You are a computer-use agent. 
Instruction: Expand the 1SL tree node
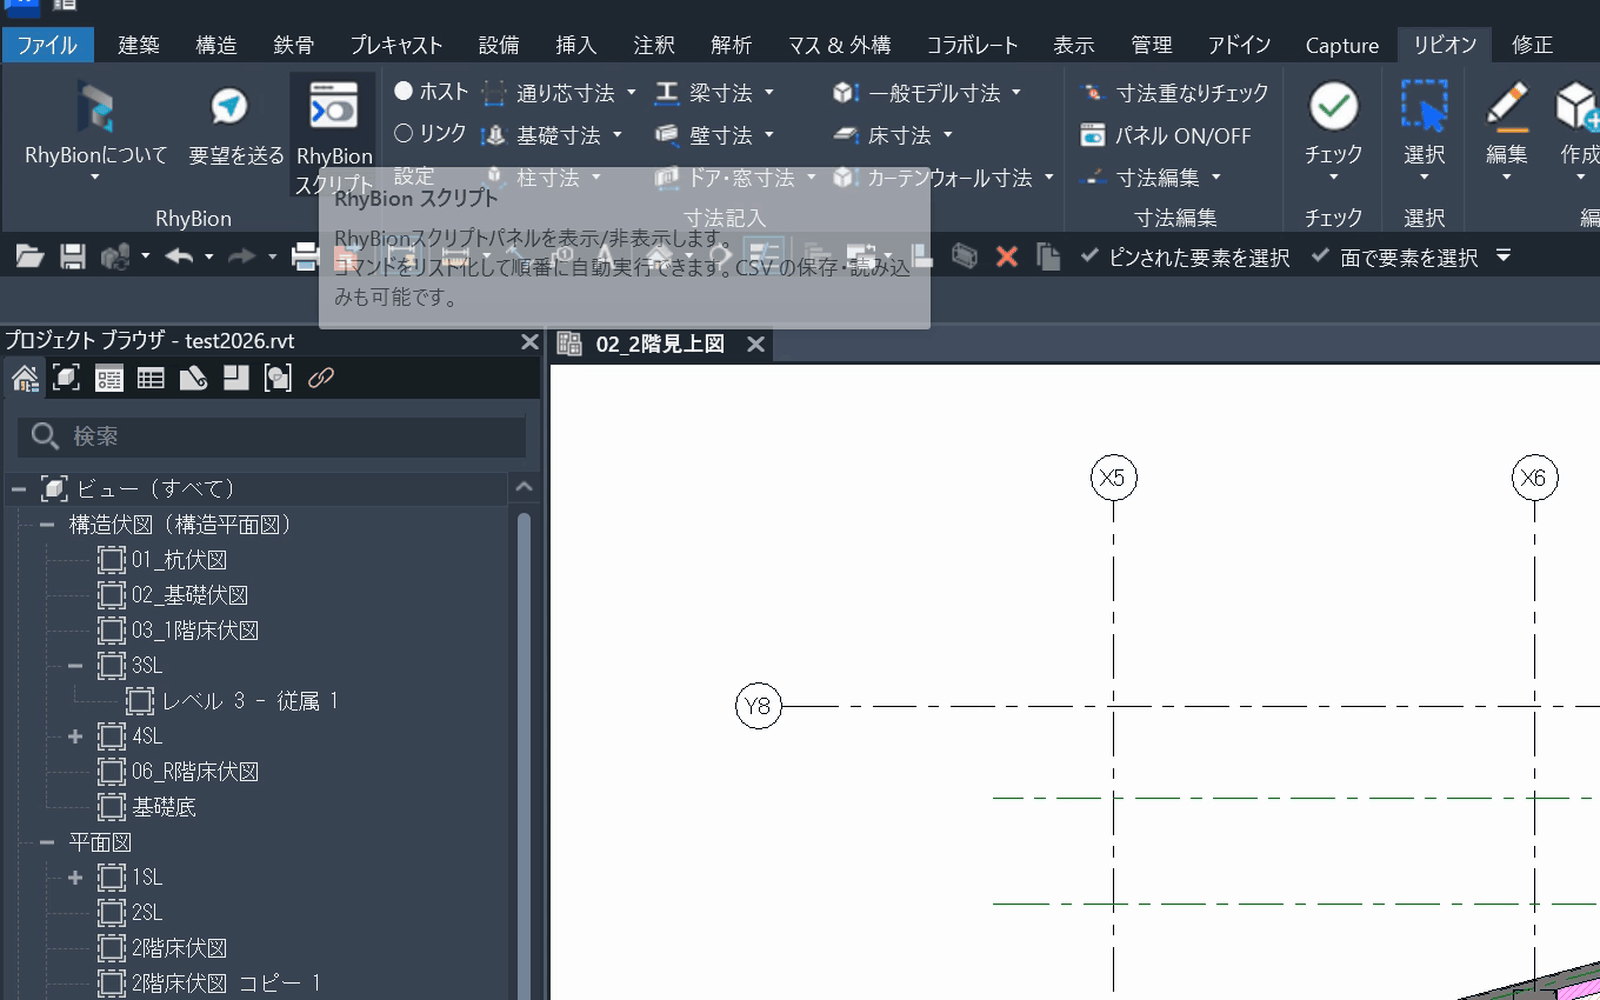click(75, 878)
